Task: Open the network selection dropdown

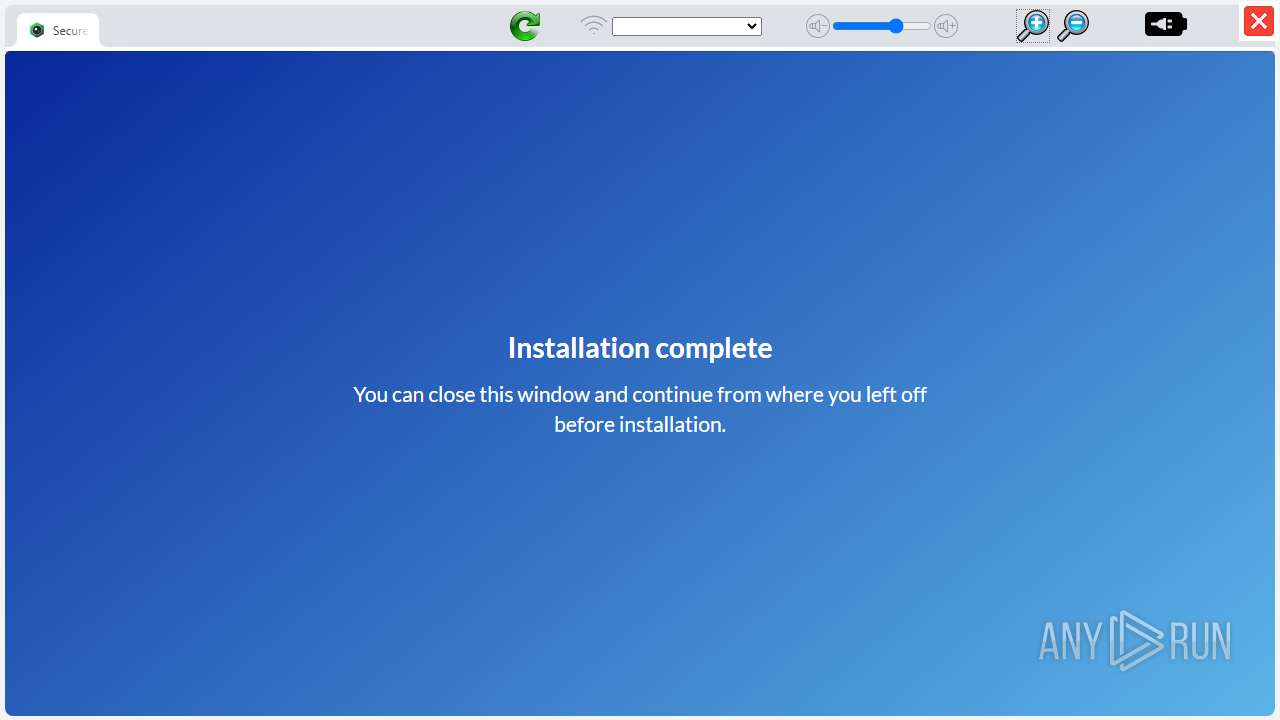Action: [687, 27]
